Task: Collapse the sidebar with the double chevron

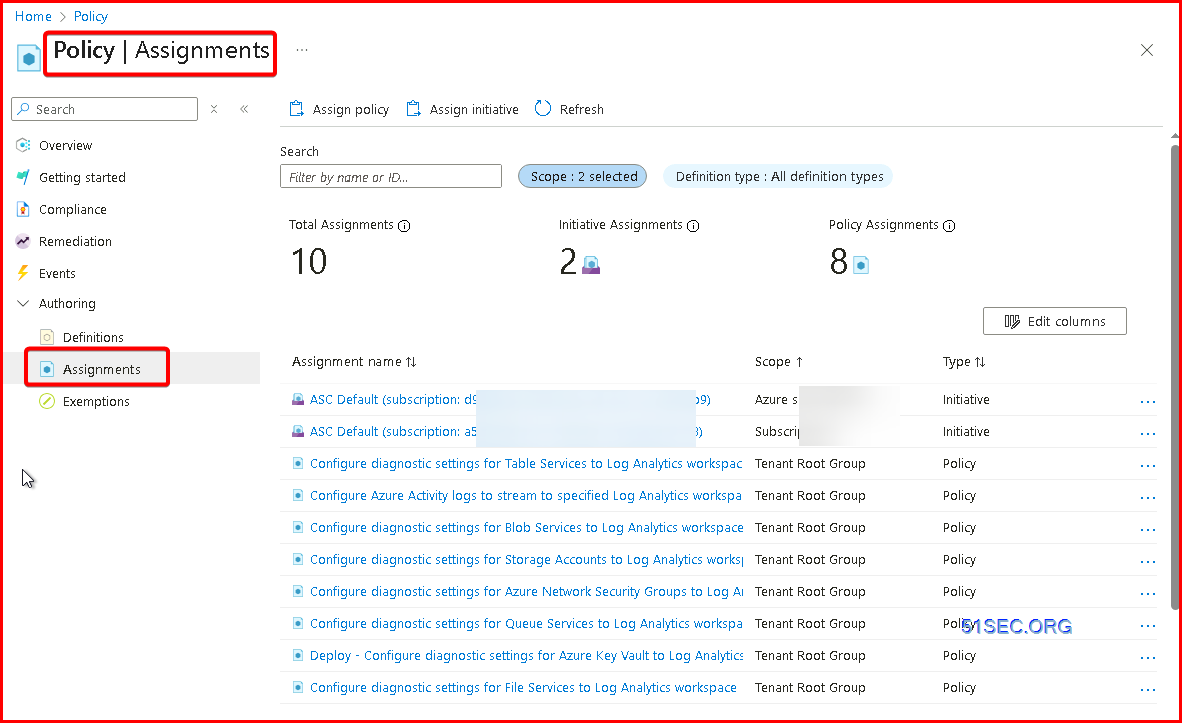Action: pyautogui.click(x=244, y=109)
